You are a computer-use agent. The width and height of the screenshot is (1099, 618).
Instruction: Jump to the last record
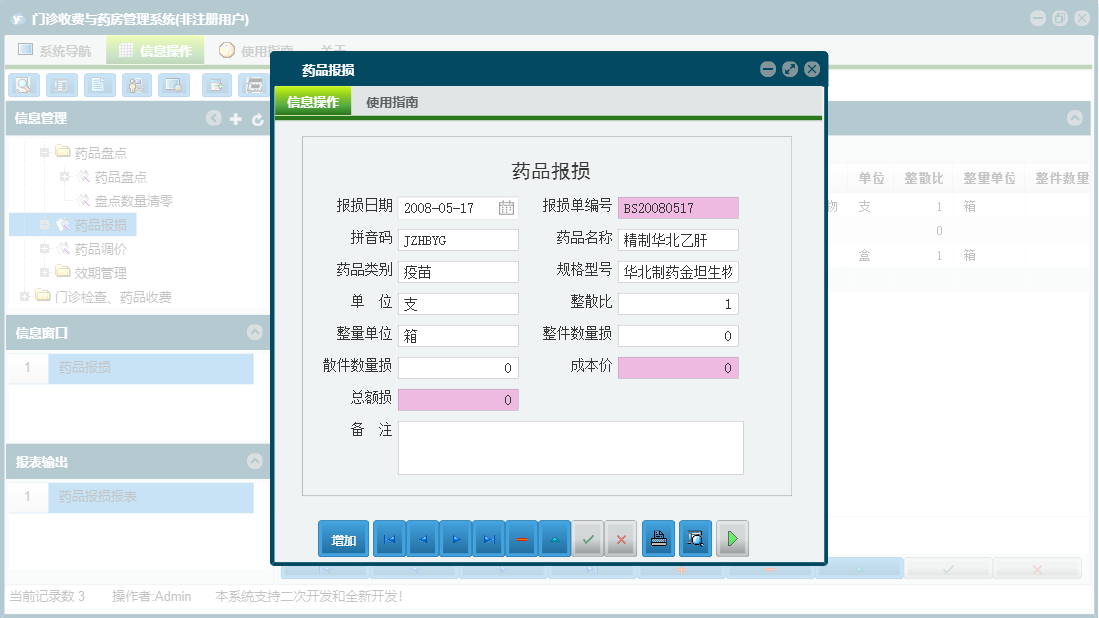tap(488, 538)
